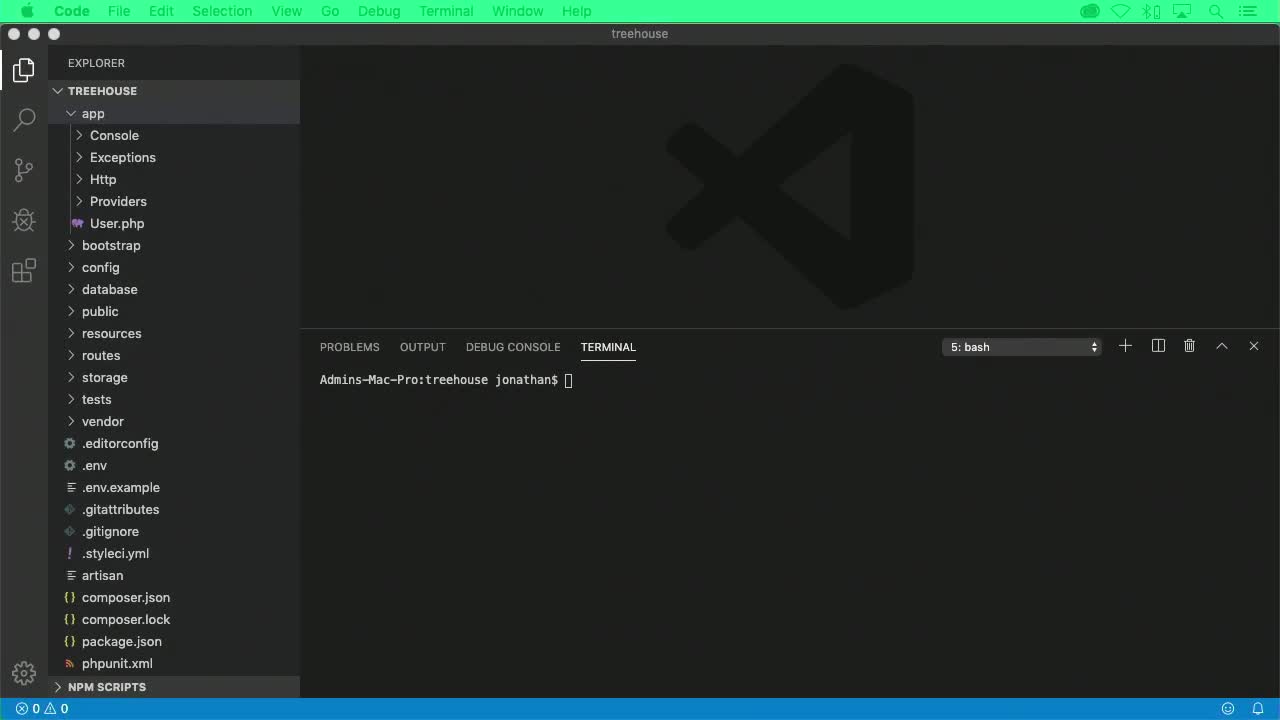
Task: Open the File menu
Action: point(119,11)
